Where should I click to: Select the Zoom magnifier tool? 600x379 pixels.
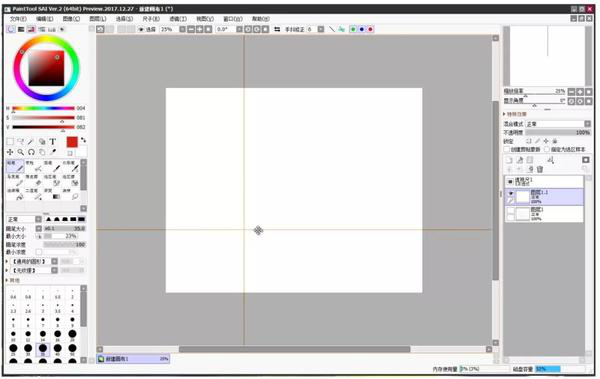21,152
